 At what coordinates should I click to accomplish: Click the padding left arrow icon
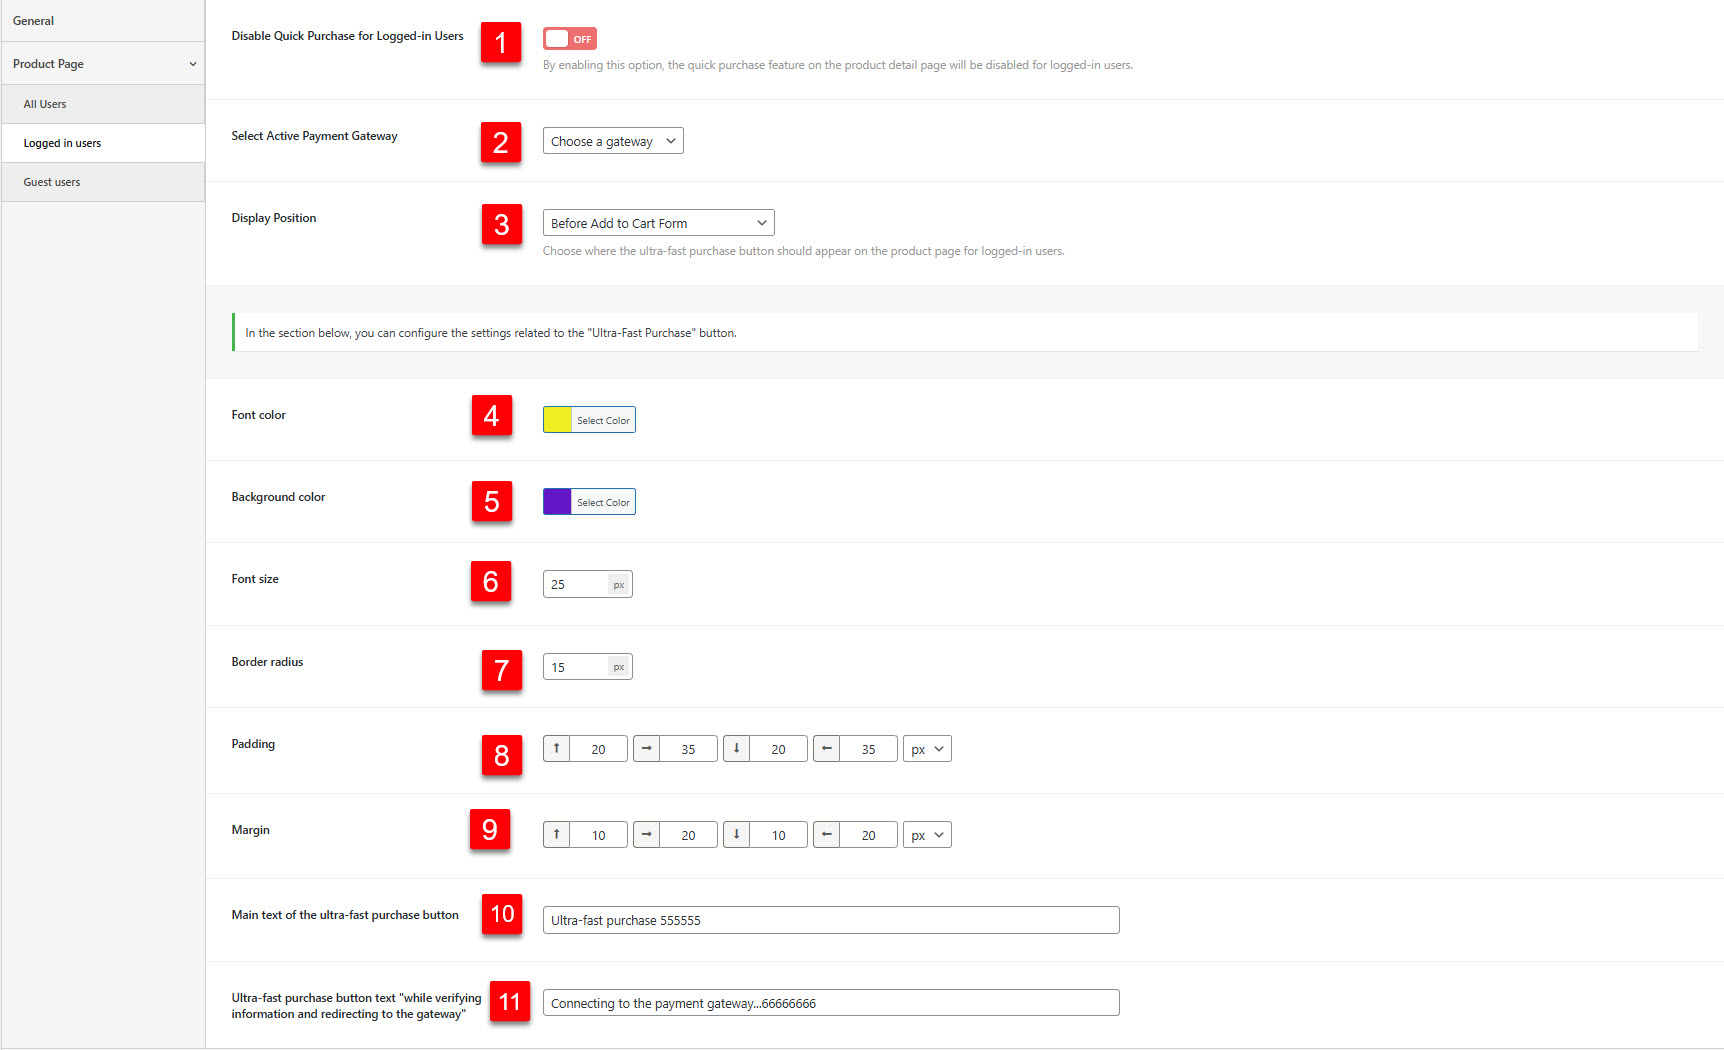pyautogui.click(x=827, y=749)
